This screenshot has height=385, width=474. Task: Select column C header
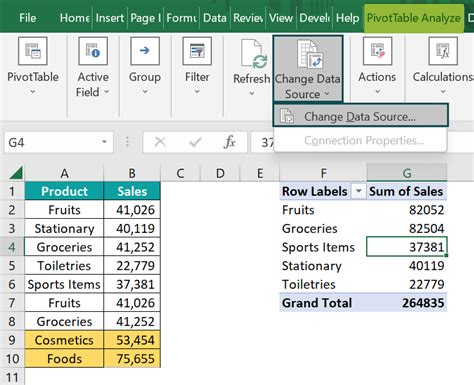tap(180, 173)
